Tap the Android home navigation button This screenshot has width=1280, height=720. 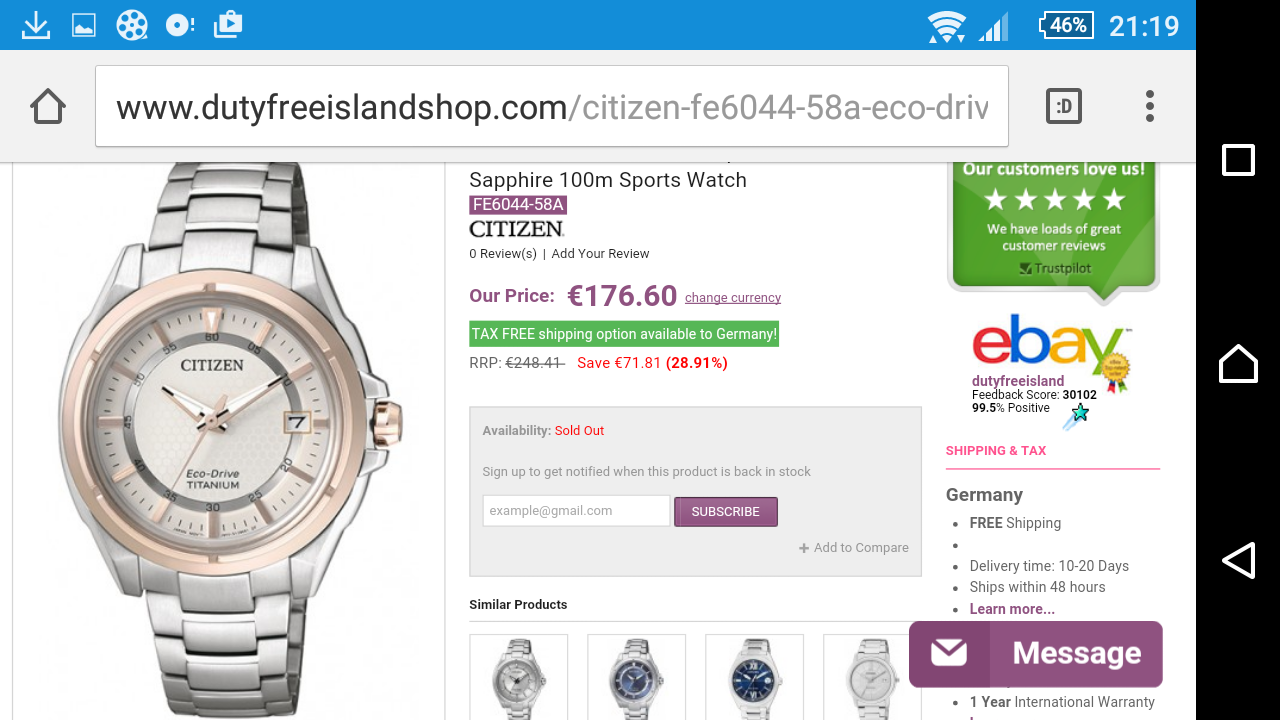pos(1238,363)
